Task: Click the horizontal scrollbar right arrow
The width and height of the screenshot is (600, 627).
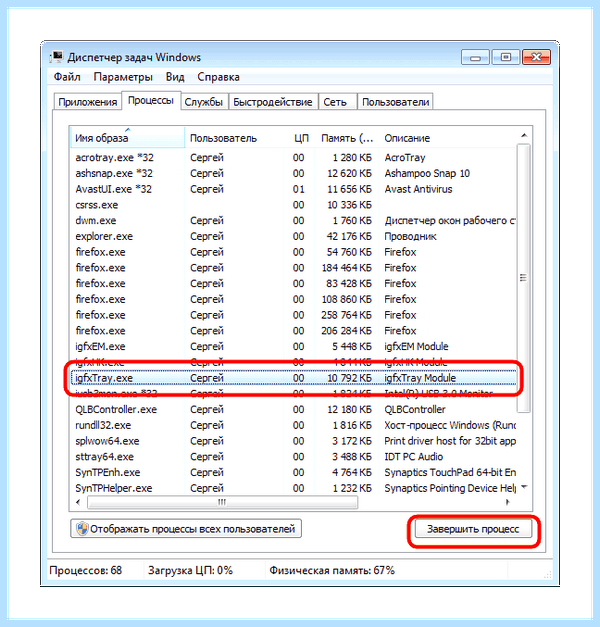Action: click(x=508, y=502)
